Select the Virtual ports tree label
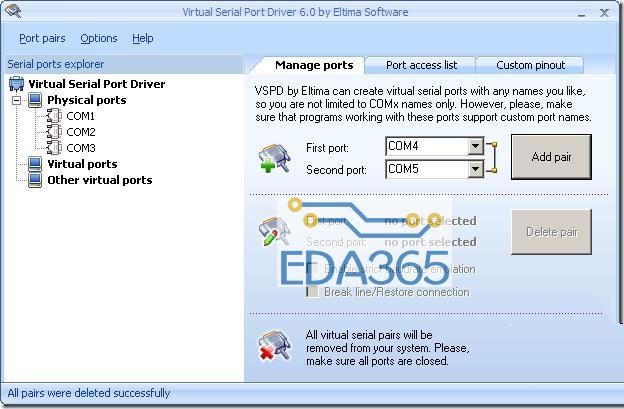 pos(82,164)
